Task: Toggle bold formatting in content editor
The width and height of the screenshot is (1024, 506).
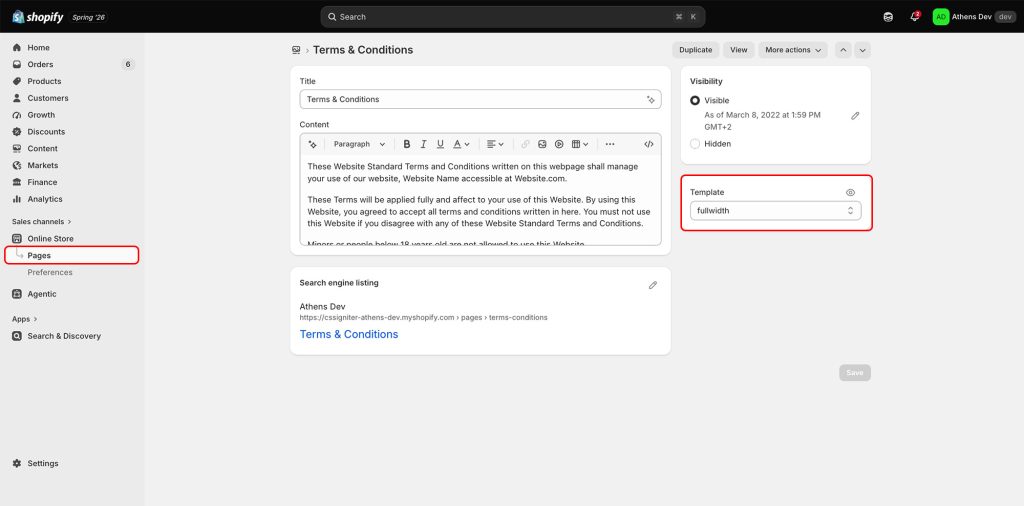Action: pos(407,144)
